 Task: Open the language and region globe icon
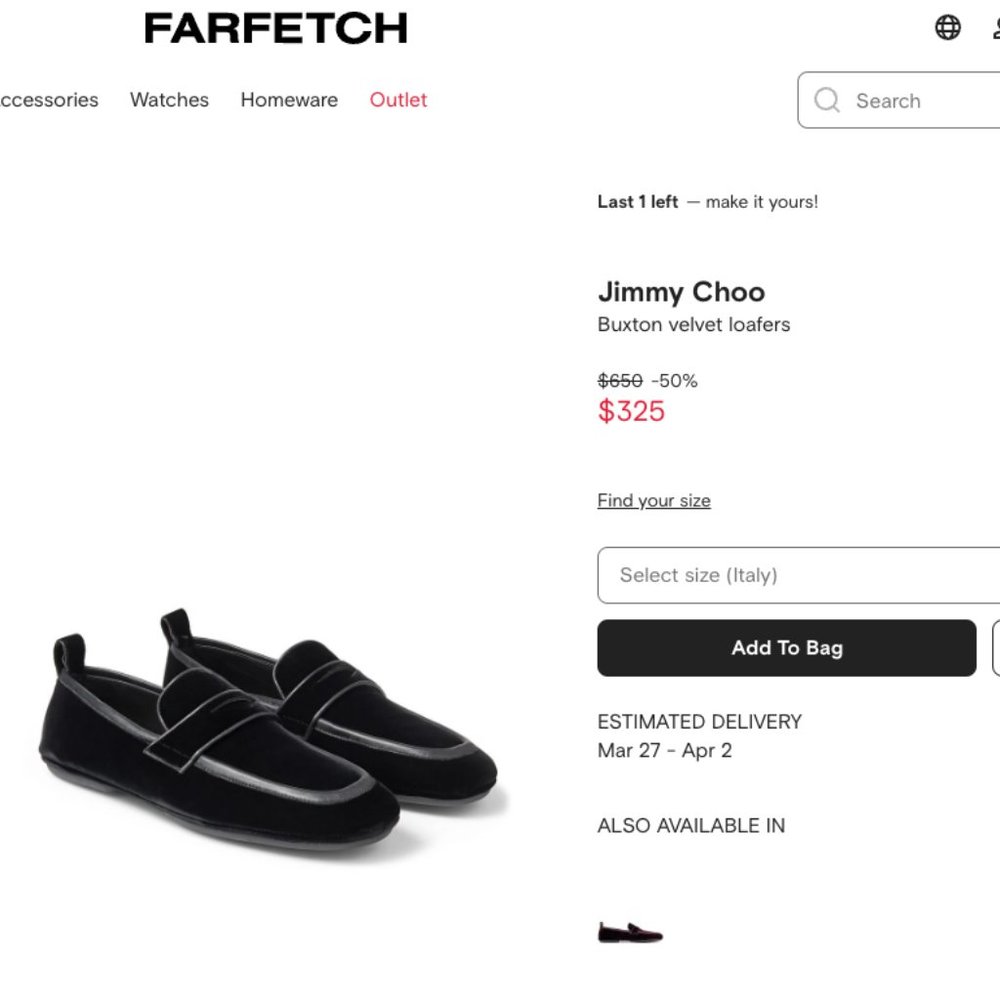[x=945, y=27]
